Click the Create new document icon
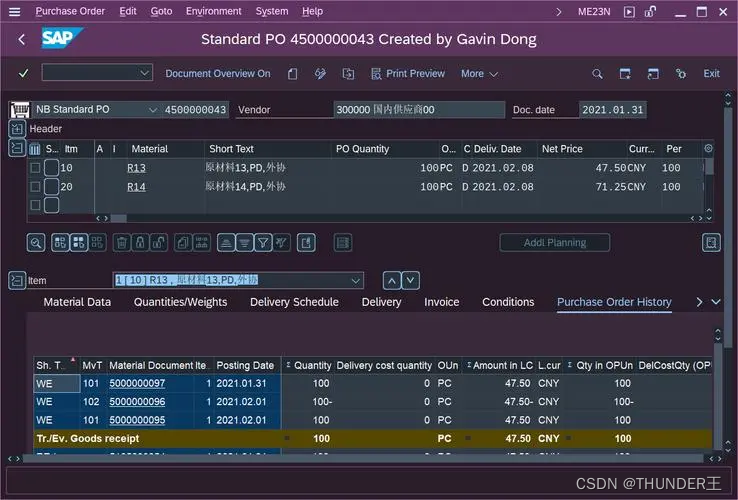The height and width of the screenshot is (500, 738). pyautogui.click(x=292, y=74)
